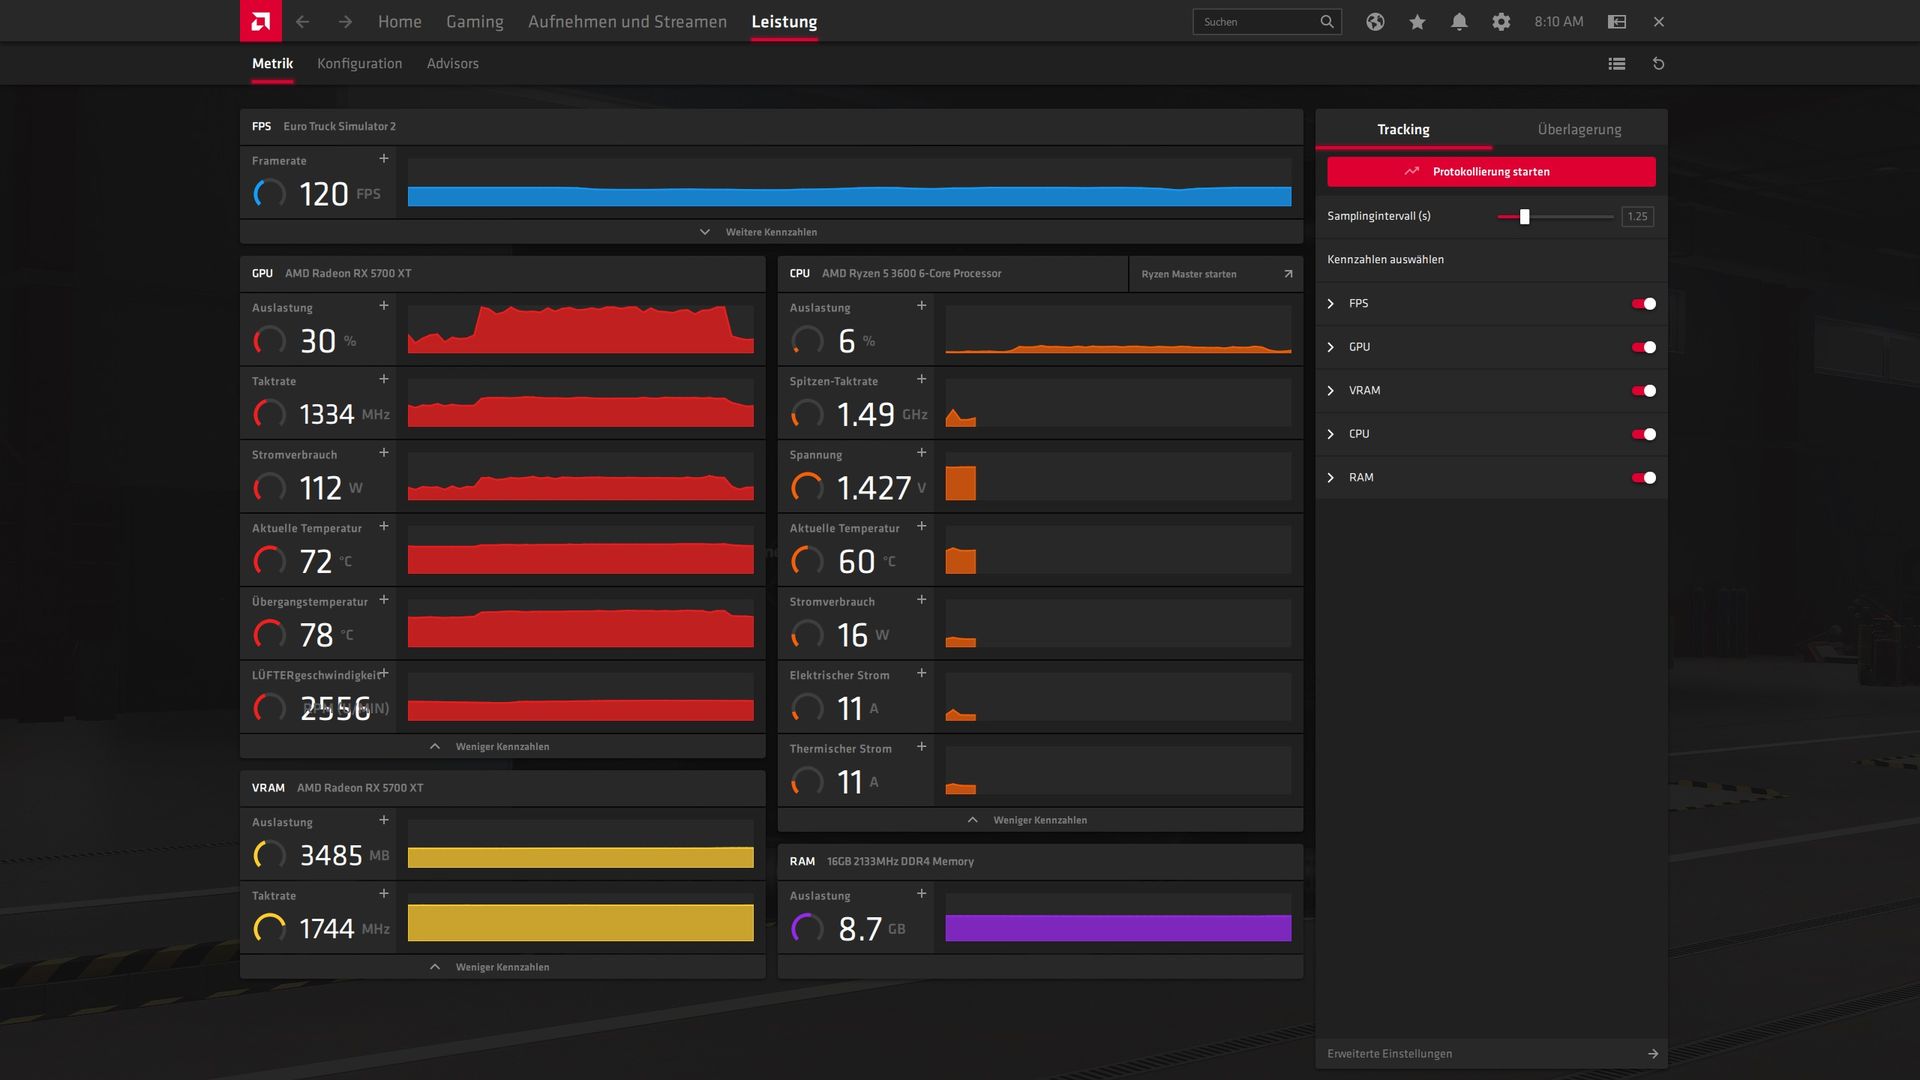The image size is (1920, 1080).
Task: Open the Überlagerung tab
Action: pos(1579,130)
